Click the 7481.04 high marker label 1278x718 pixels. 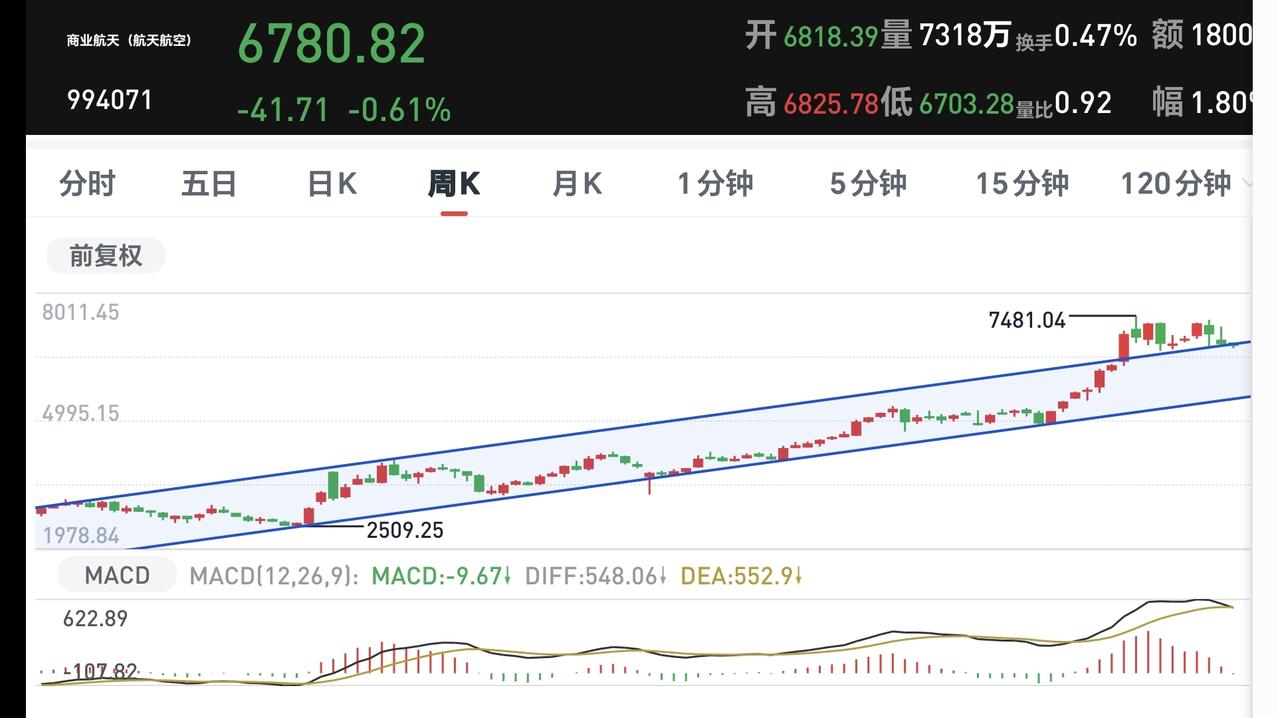[1027, 320]
